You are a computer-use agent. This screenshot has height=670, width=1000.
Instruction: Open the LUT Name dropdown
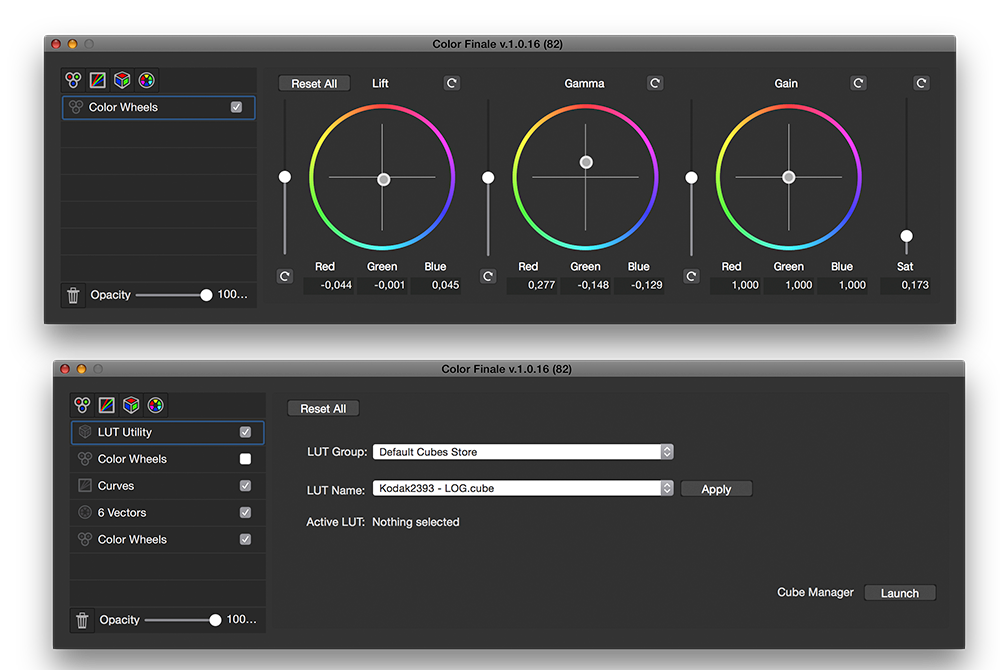[522, 489]
